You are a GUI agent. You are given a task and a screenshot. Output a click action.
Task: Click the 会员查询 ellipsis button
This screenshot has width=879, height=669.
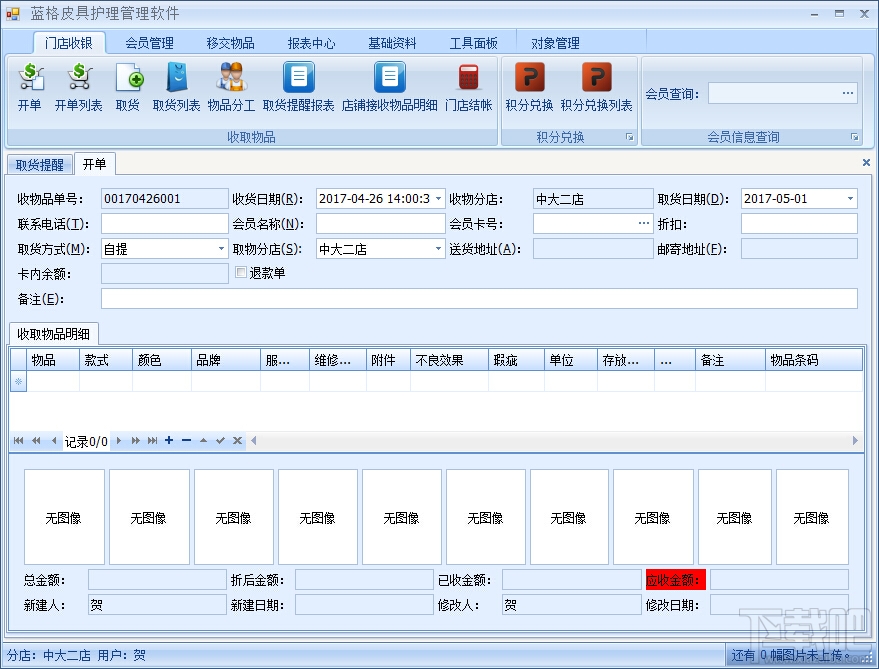click(x=848, y=93)
